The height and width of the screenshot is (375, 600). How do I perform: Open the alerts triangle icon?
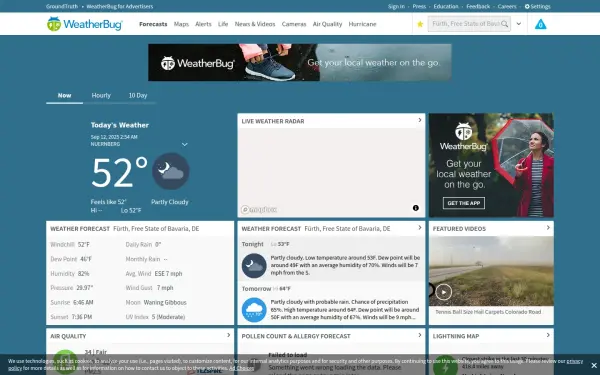[x=540, y=24]
